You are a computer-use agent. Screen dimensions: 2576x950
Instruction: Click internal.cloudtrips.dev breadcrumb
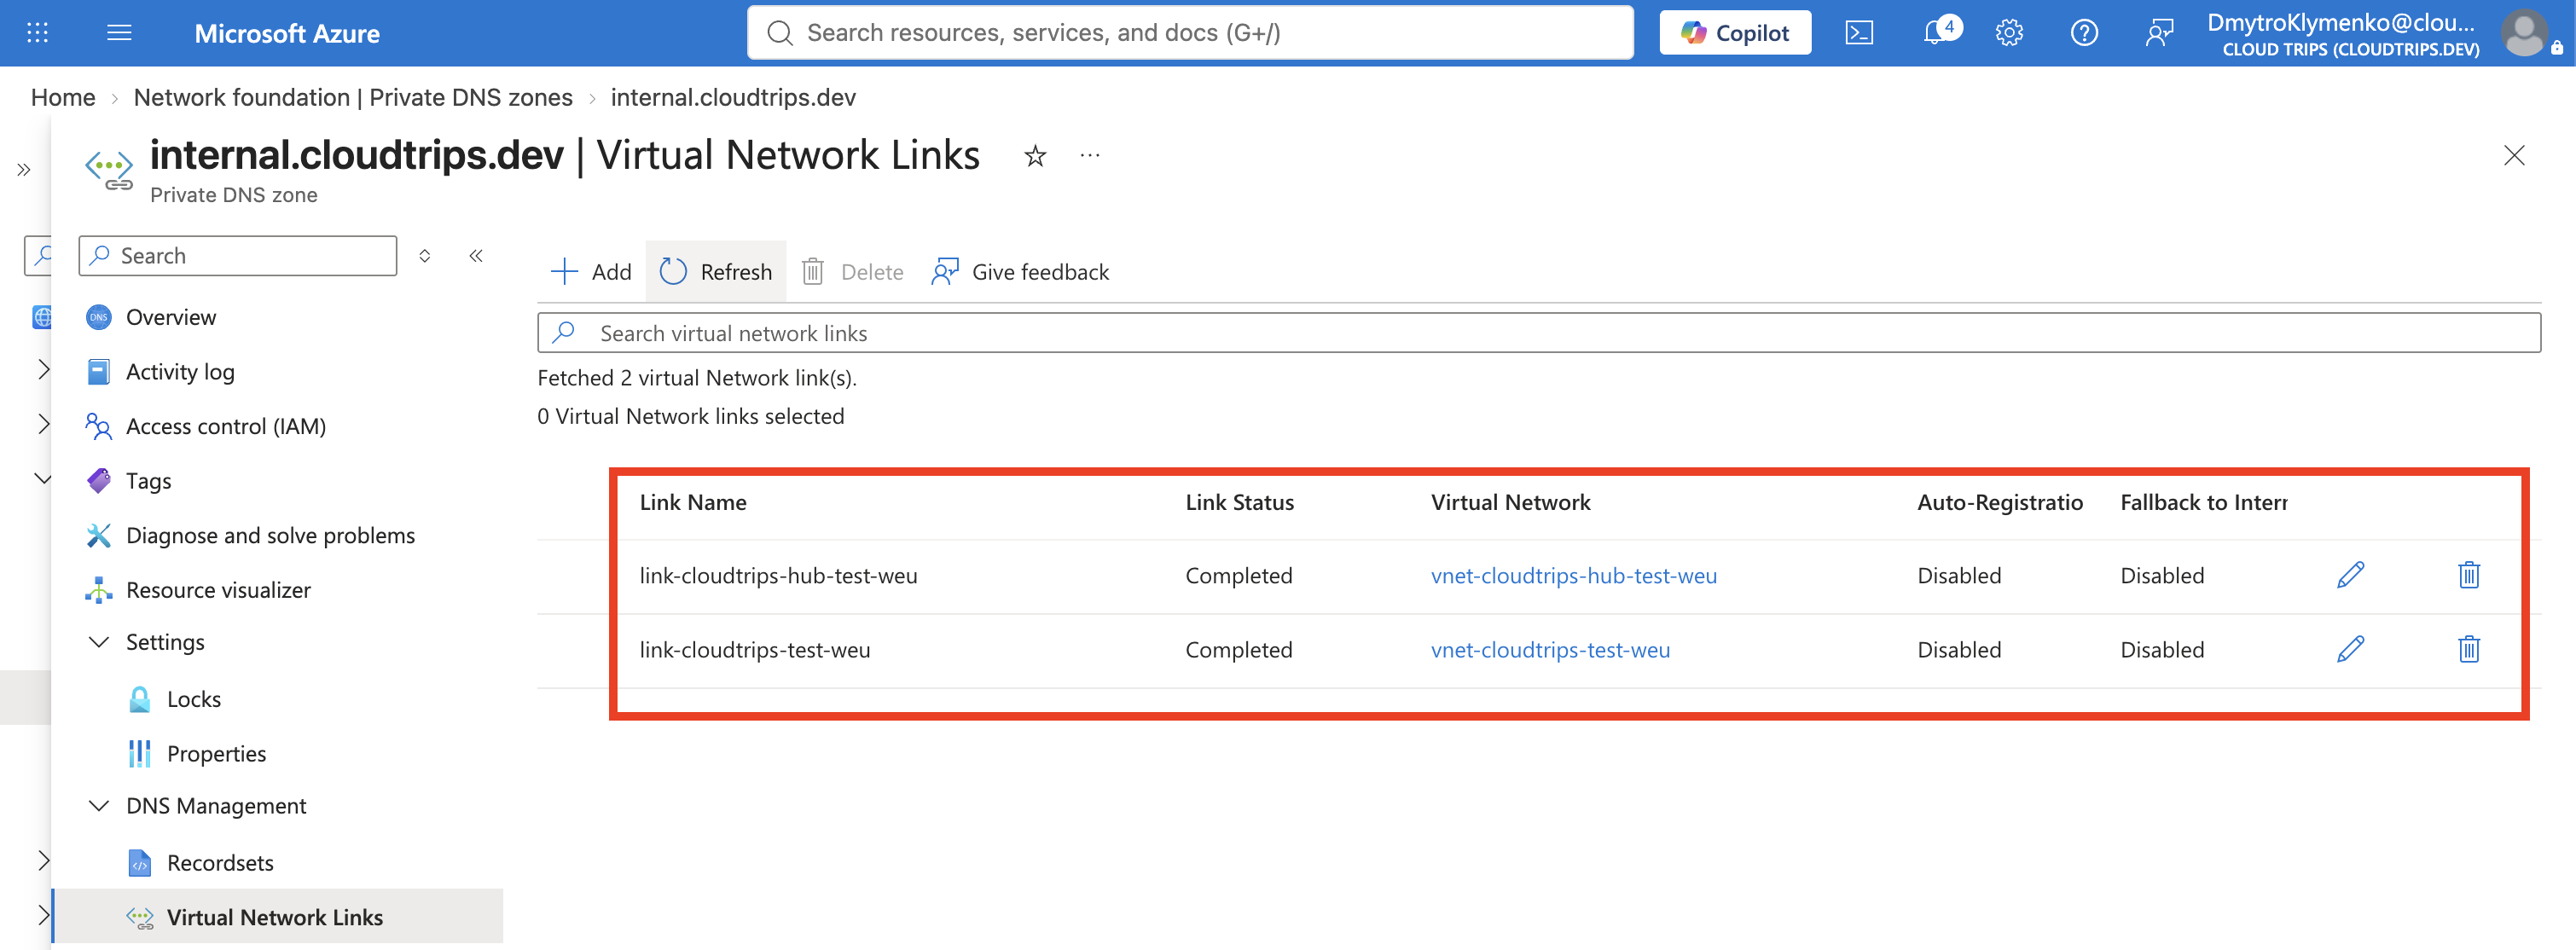point(733,97)
